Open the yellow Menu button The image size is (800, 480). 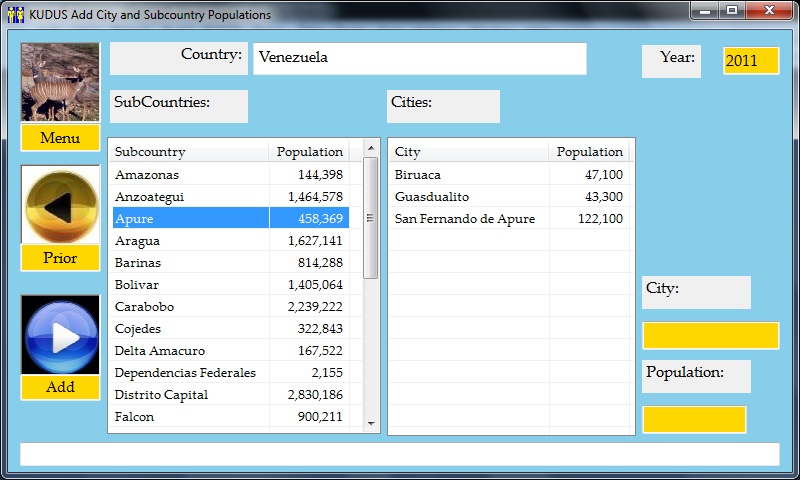tap(60, 138)
